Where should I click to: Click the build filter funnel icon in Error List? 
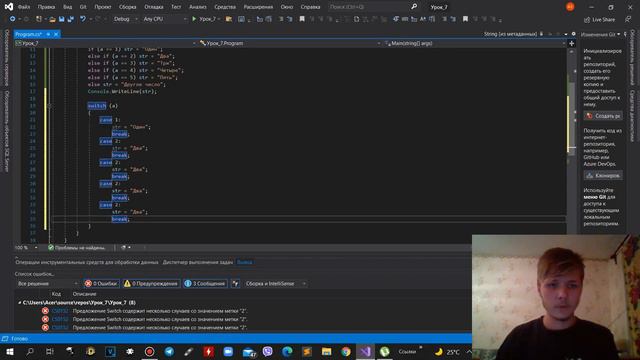tap(236, 283)
